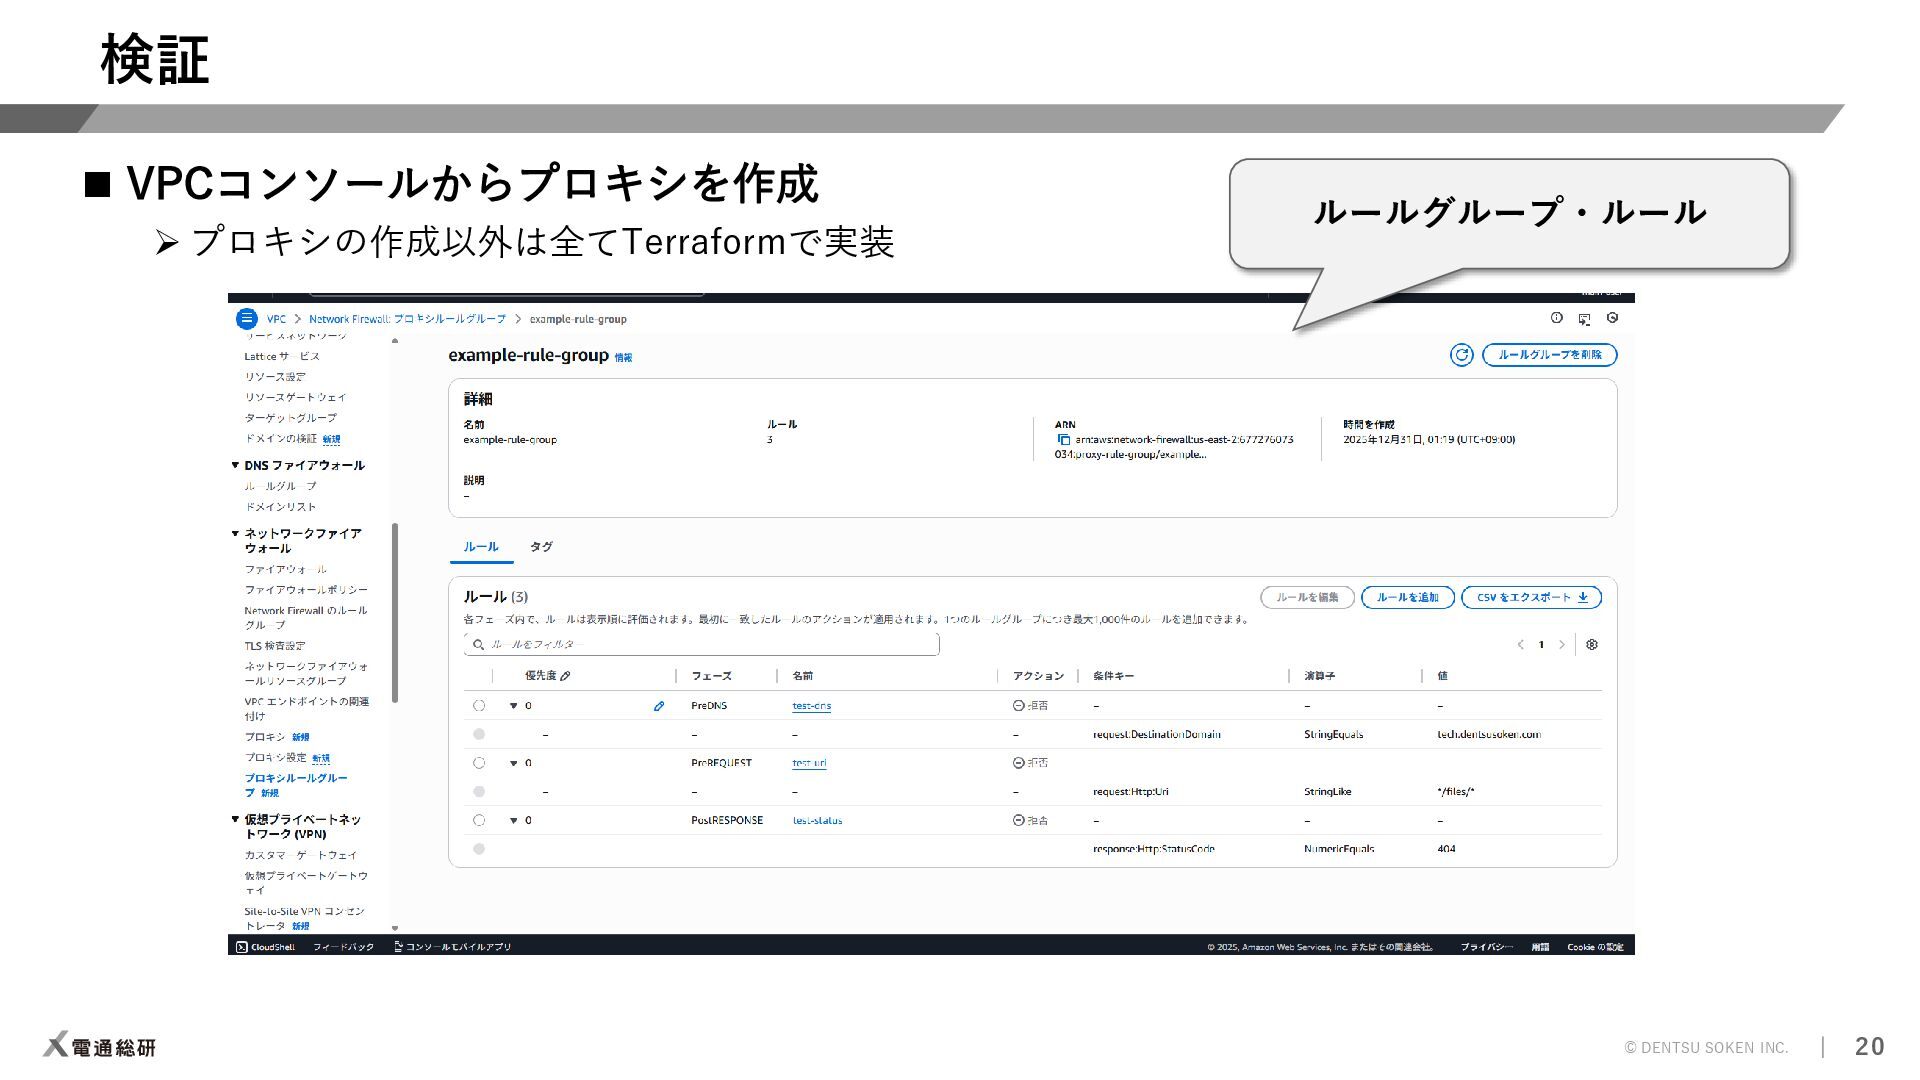1920x1080 pixels.
Task: Select the test-status rule radio button
Action: coord(479,820)
